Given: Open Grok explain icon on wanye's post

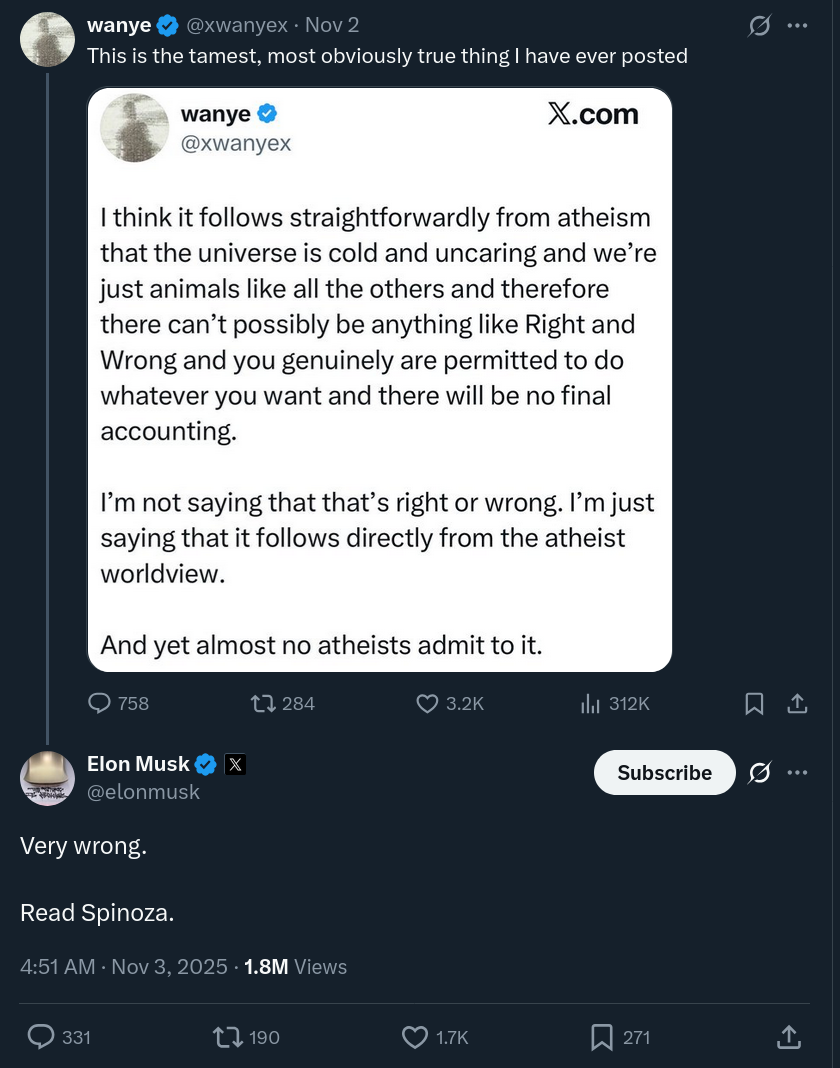Looking at the screenshot, I should (x=759, y=26).
